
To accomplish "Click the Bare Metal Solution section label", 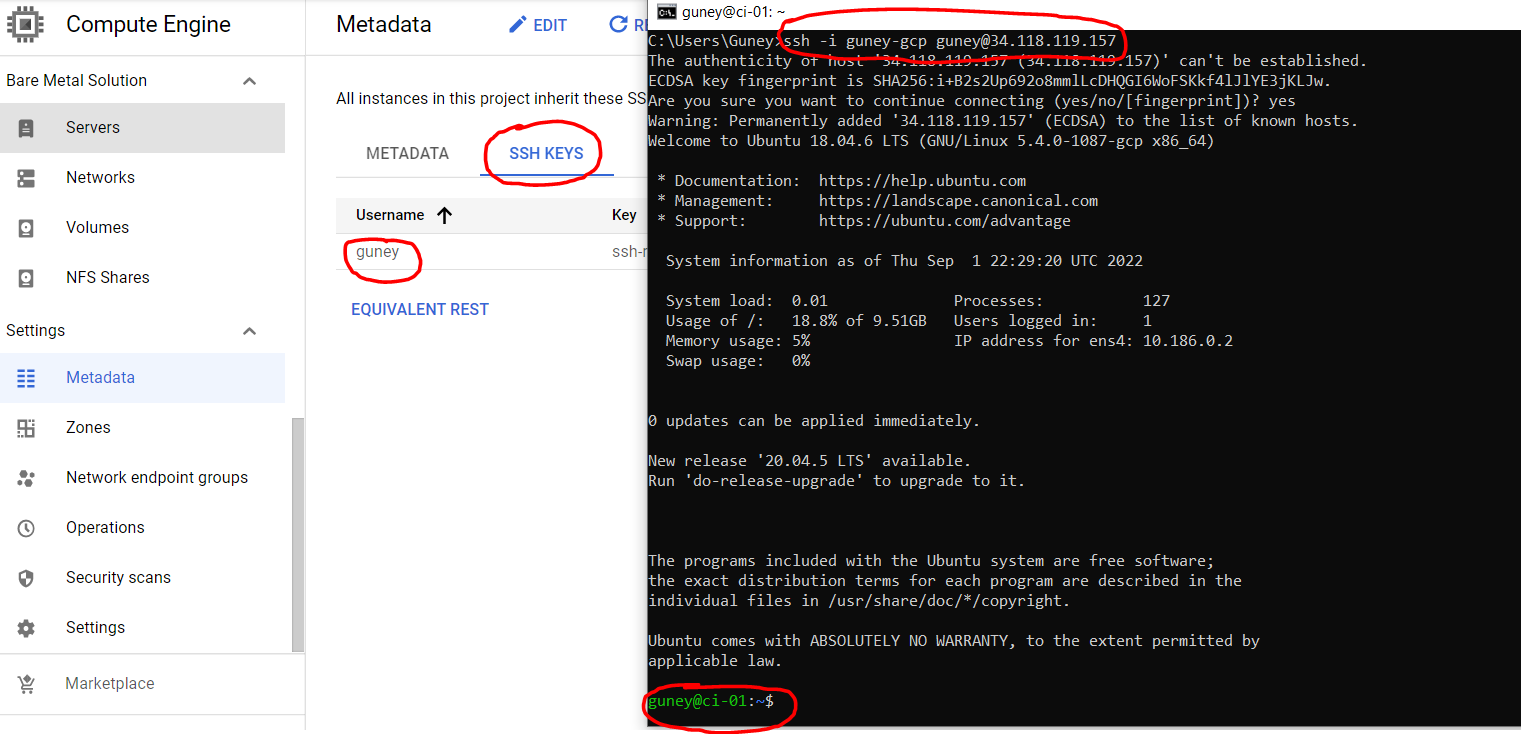I will point(77,81).
